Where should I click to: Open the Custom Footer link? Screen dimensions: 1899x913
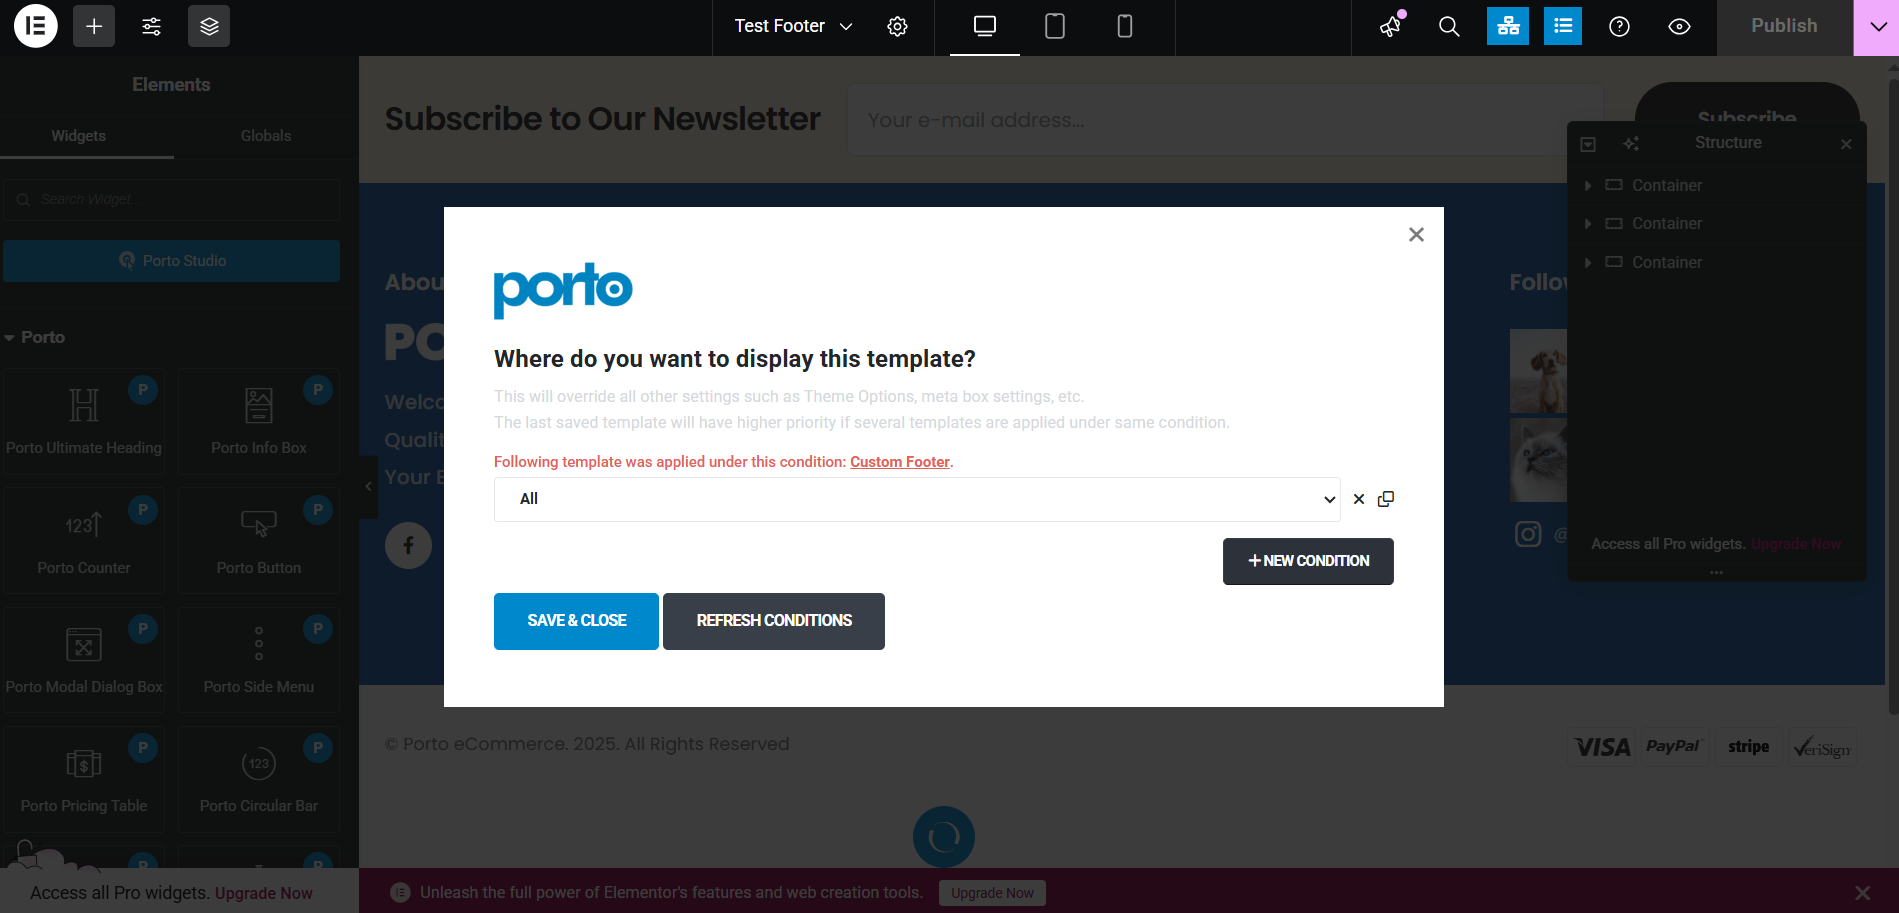[x=900, y=462]
